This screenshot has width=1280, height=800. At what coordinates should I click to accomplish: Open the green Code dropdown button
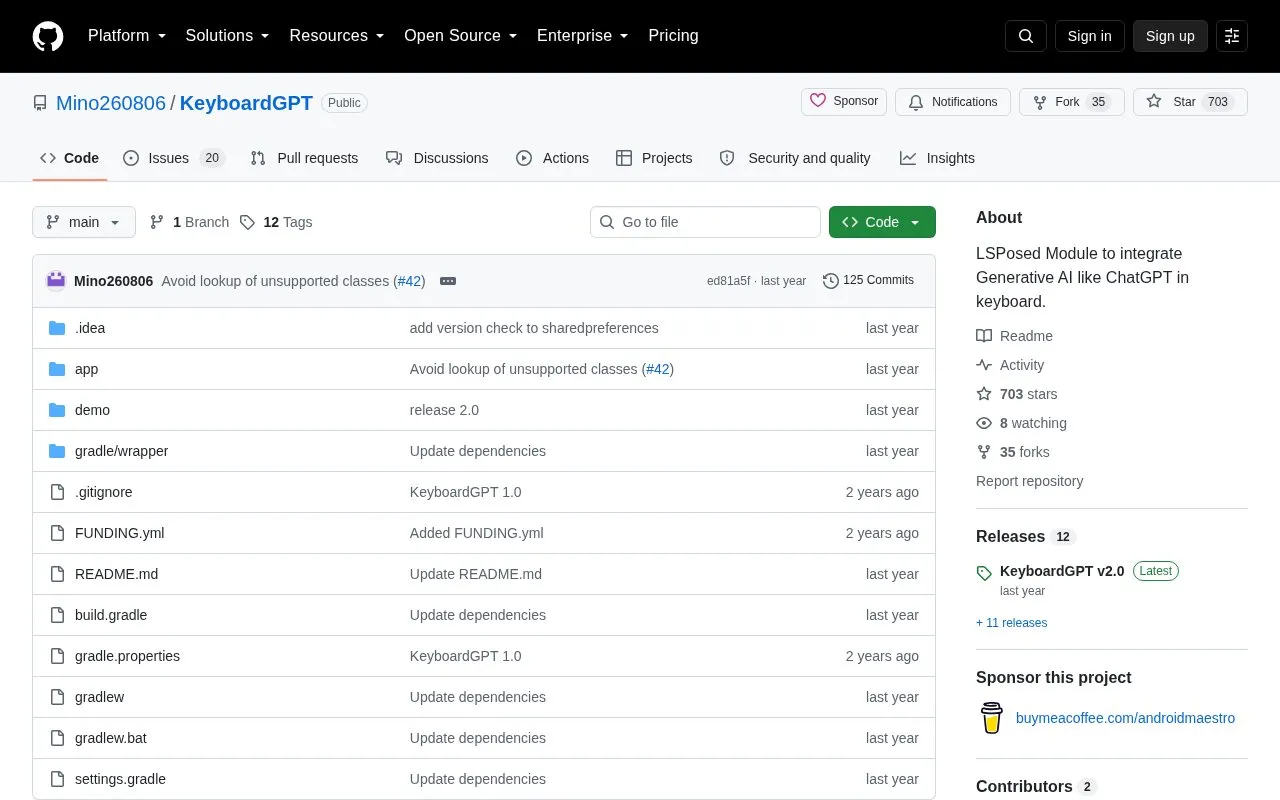point(882,222)
